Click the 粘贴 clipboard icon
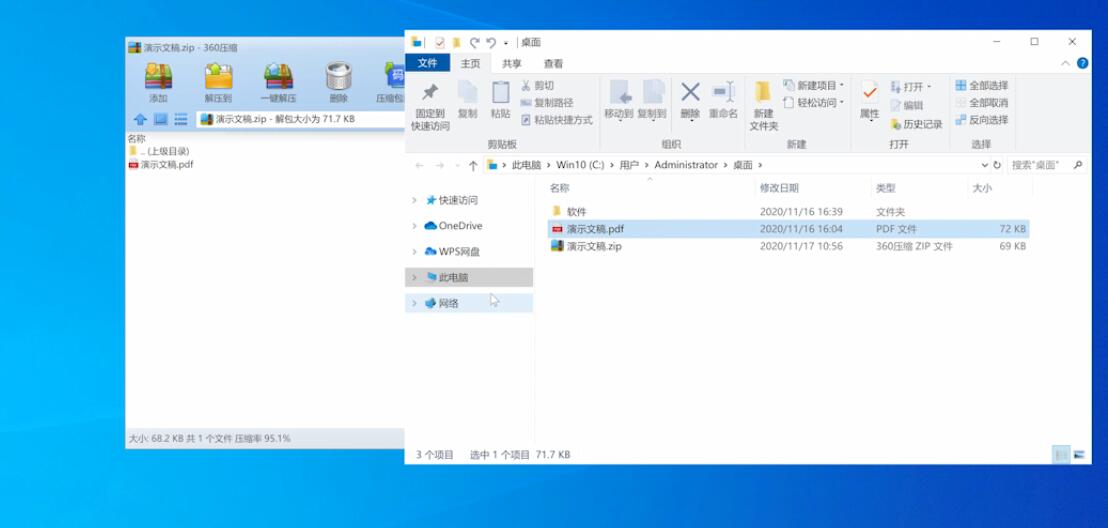 click(x=500, y=92)
